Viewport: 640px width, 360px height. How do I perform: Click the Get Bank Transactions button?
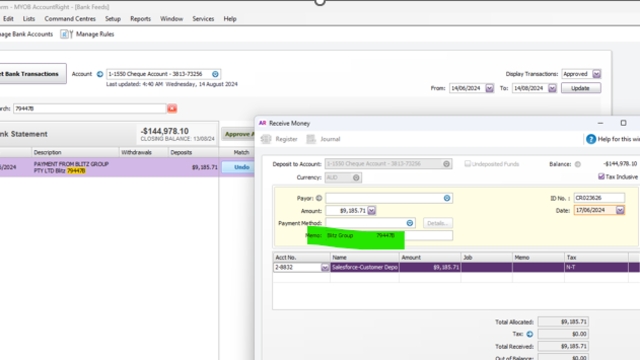(33, 74)
